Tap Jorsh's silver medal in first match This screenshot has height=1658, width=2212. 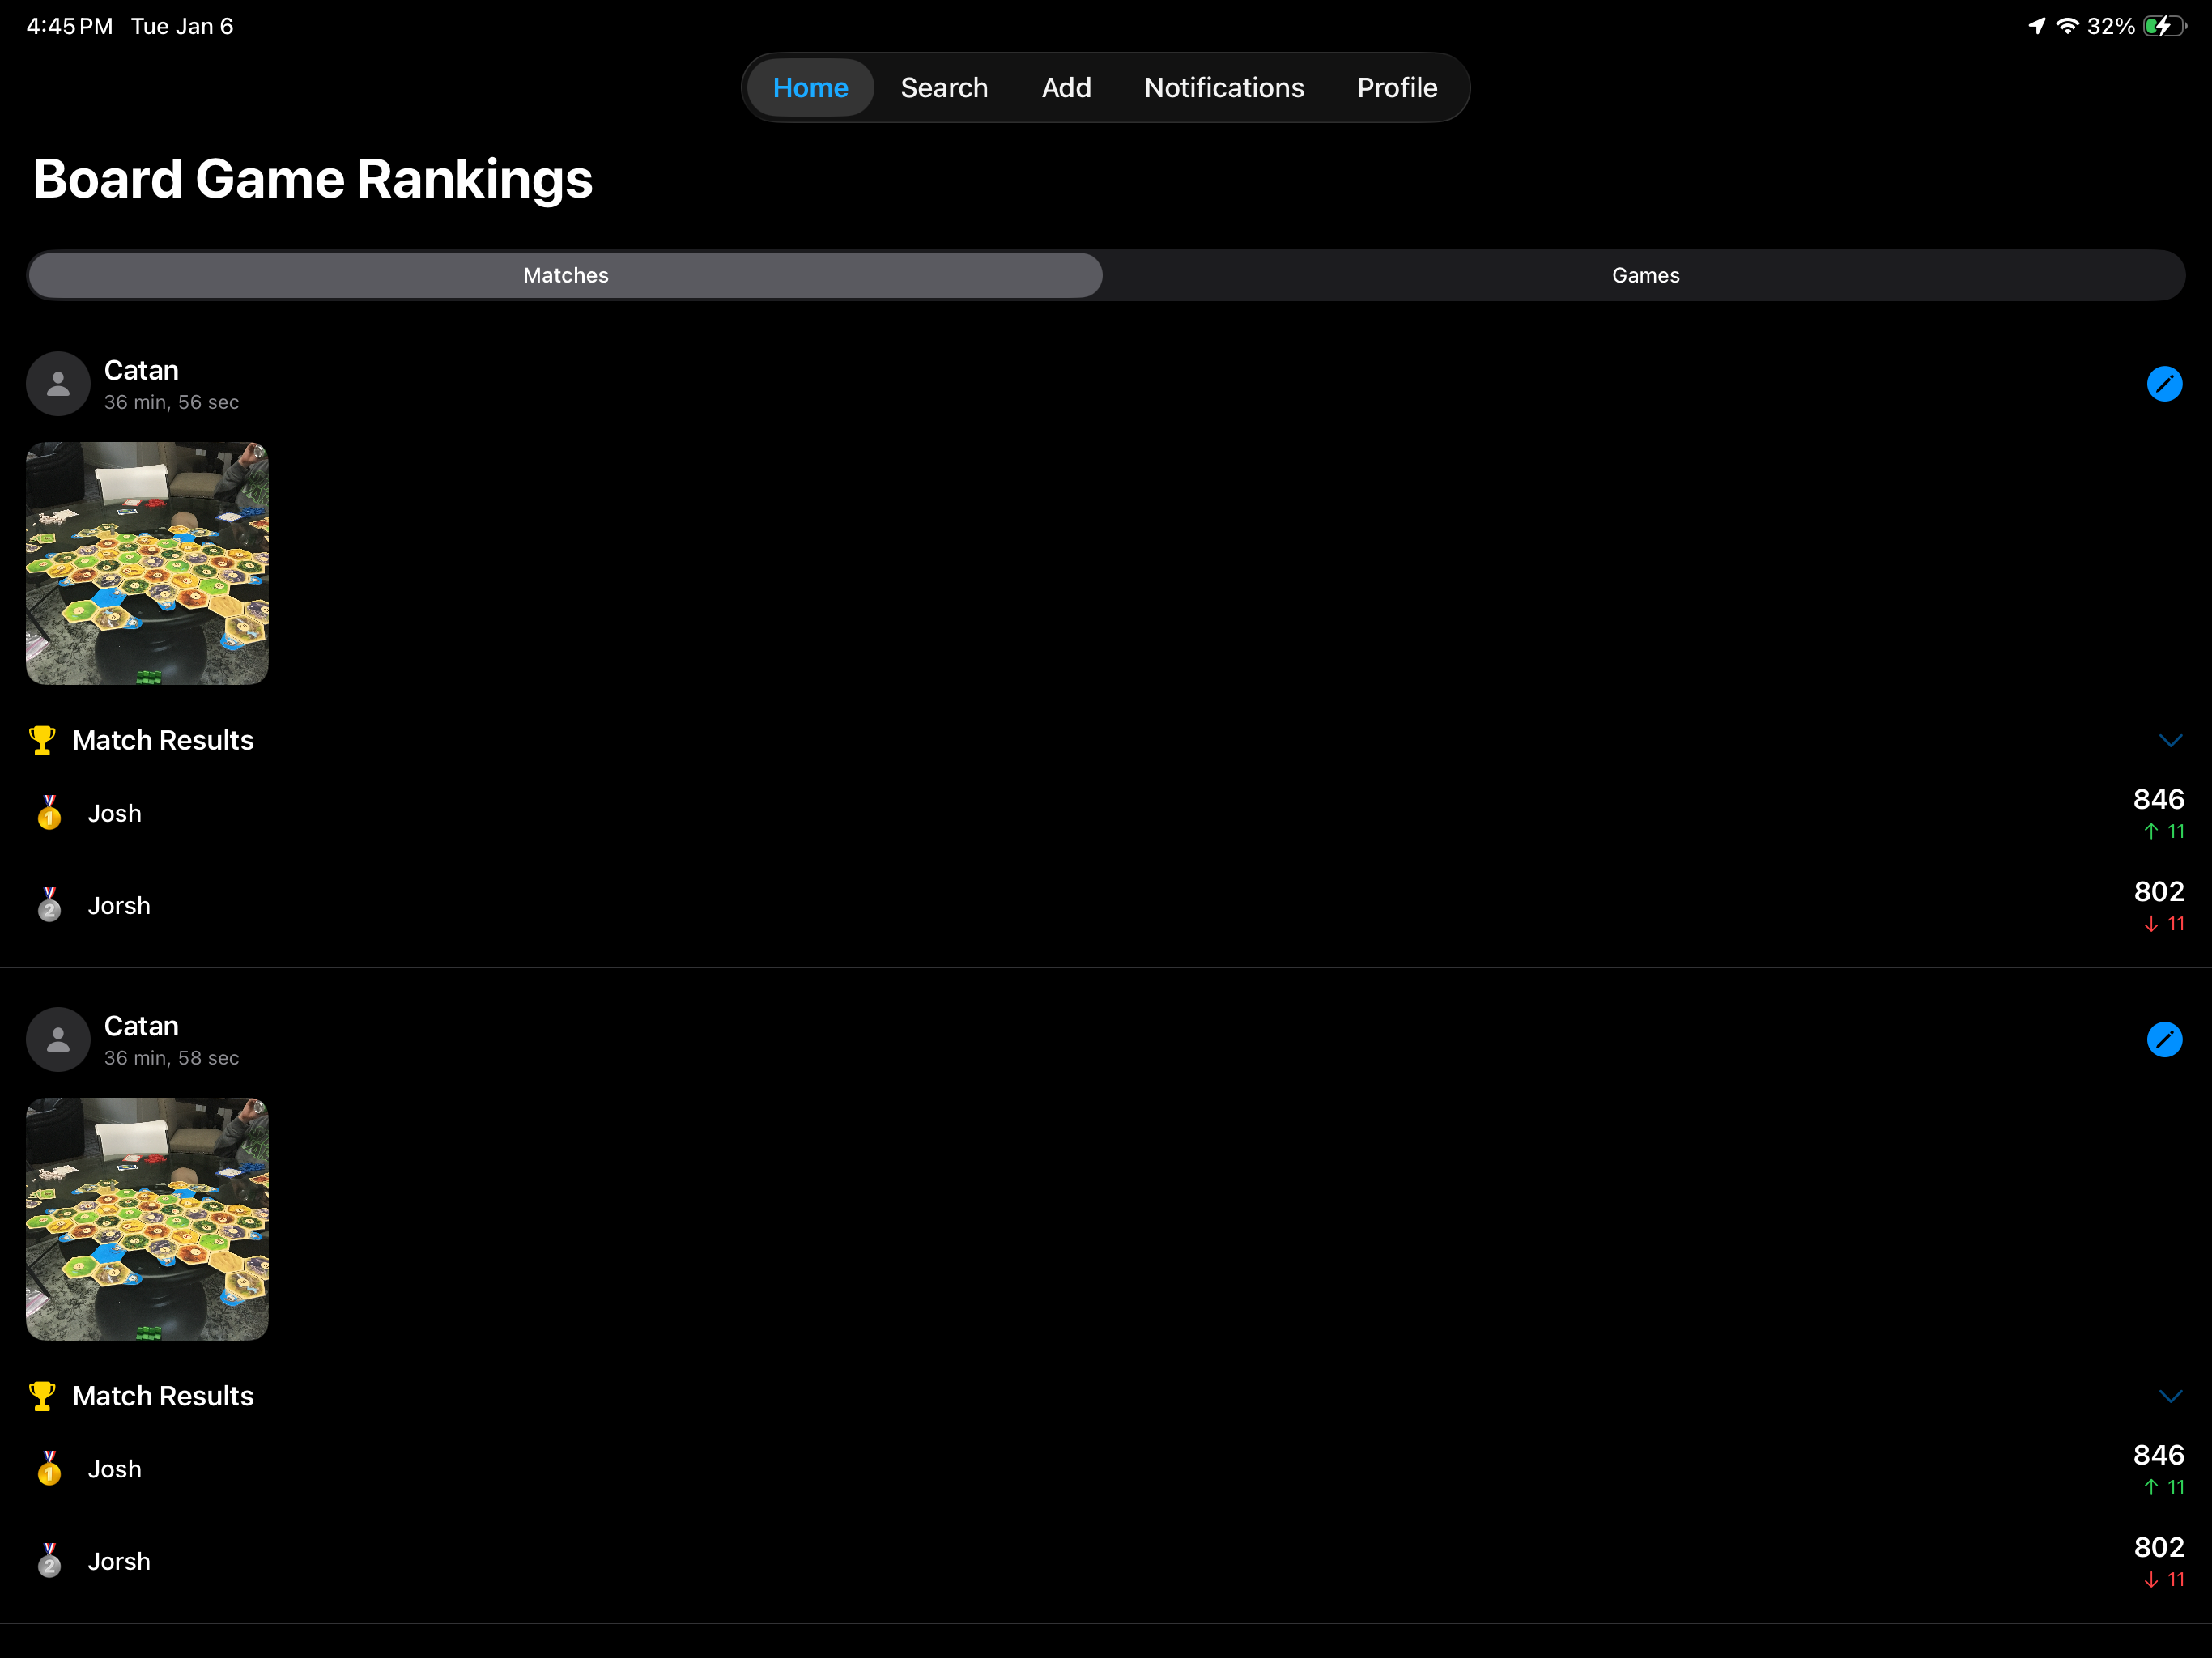tap(49, 905)
